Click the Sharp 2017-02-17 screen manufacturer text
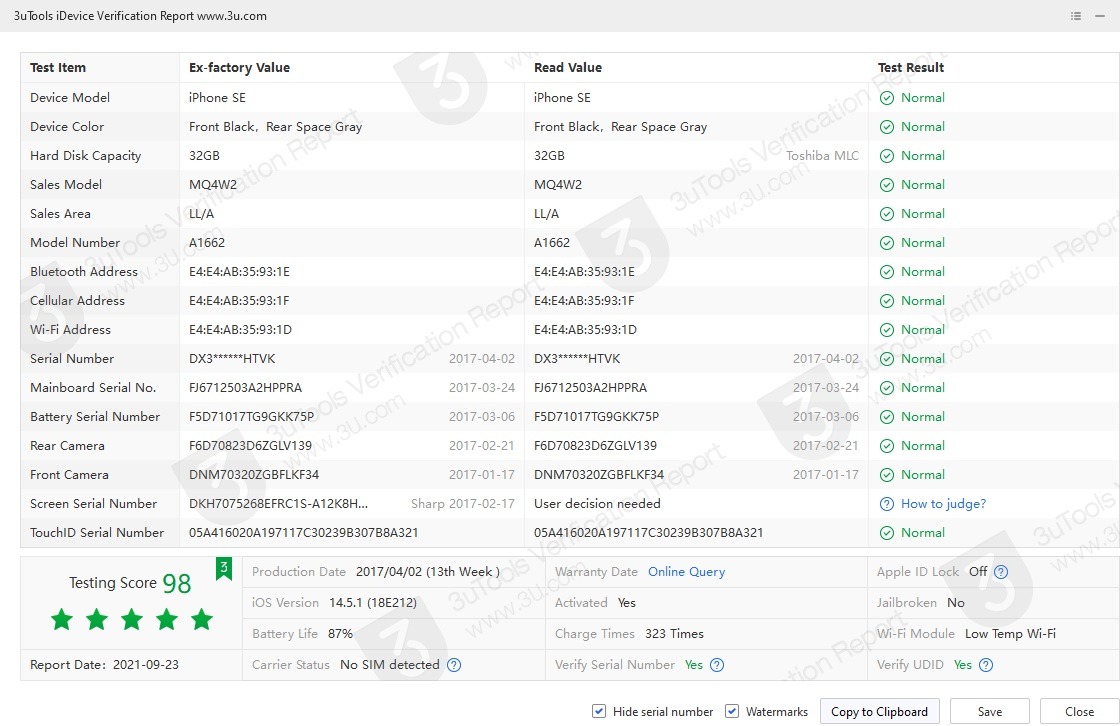Screen dimensions: 1120x726 click(463, 504)
